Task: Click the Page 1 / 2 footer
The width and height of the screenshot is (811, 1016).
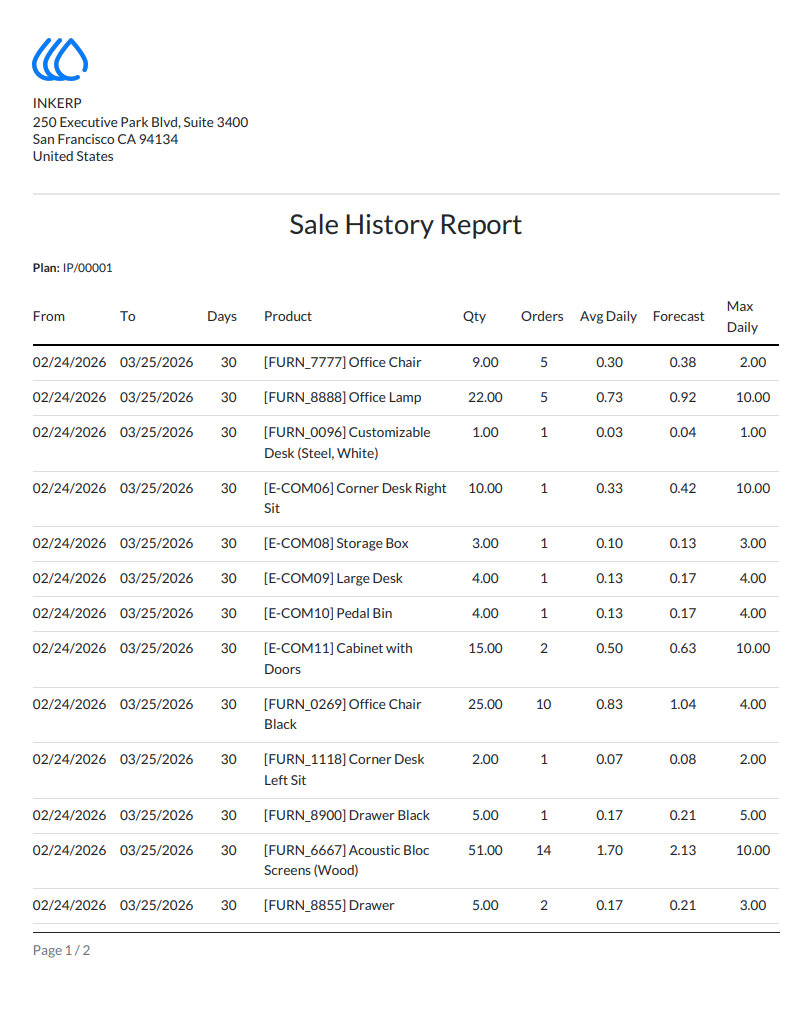Action: coord(62,951)
